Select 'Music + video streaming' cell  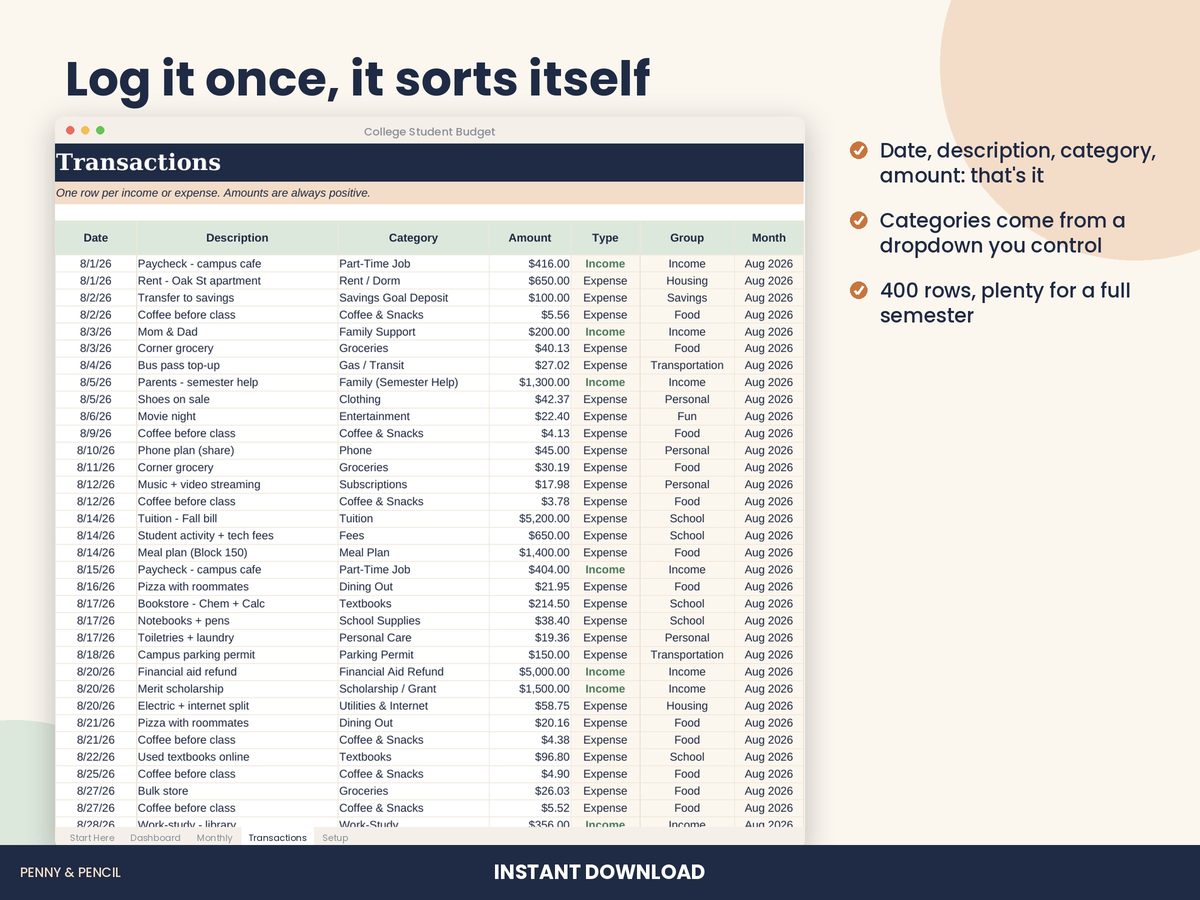237,485
